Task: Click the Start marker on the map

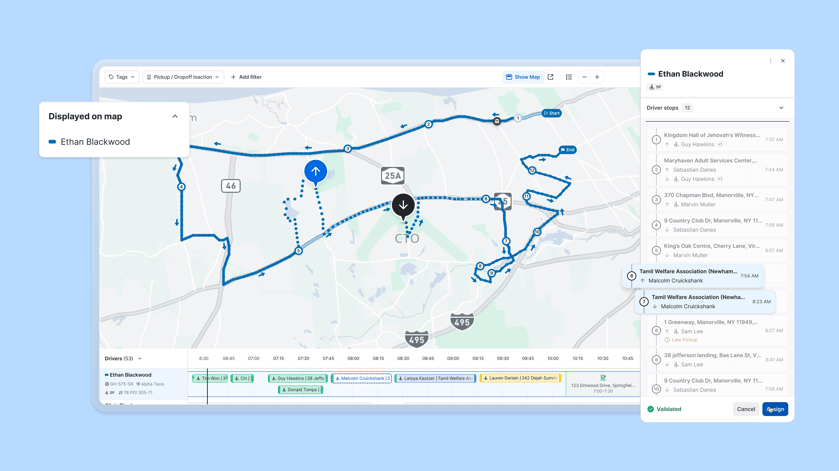Action: 551,113
